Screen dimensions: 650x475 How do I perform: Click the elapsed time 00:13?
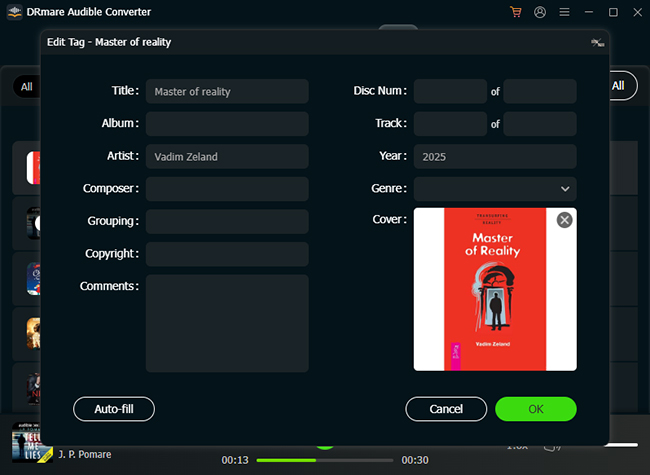(x=235, y=460)
